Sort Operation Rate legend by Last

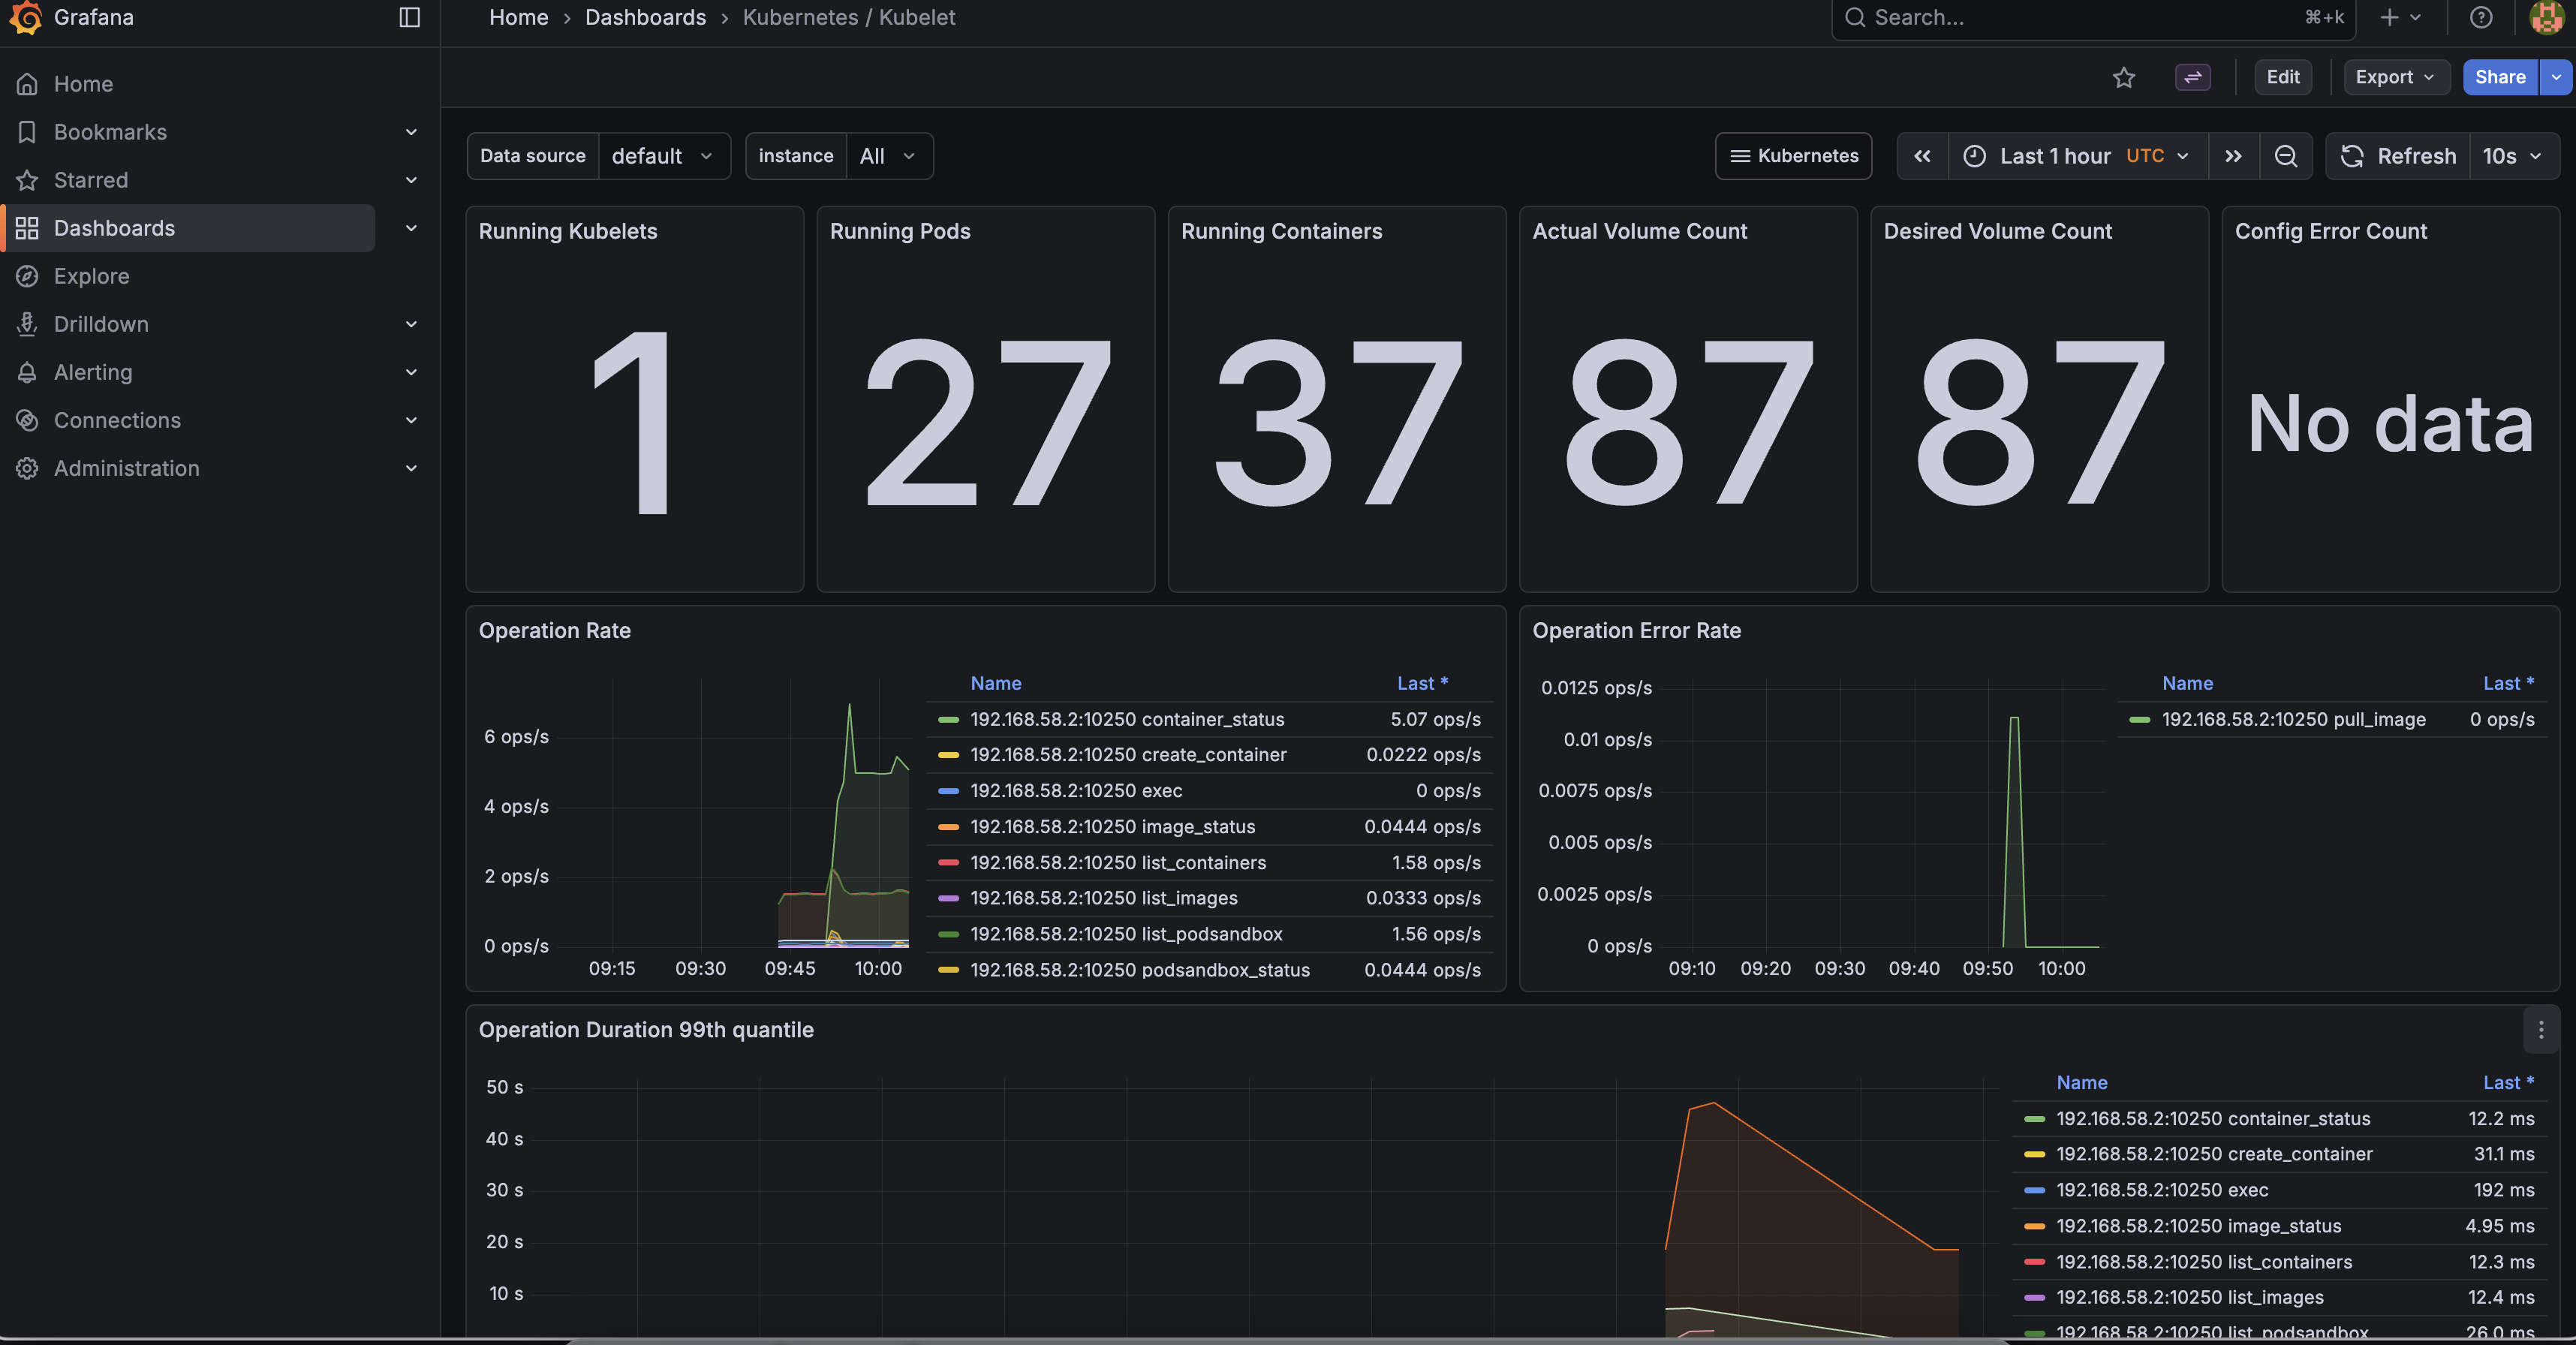coord(1422,683)
